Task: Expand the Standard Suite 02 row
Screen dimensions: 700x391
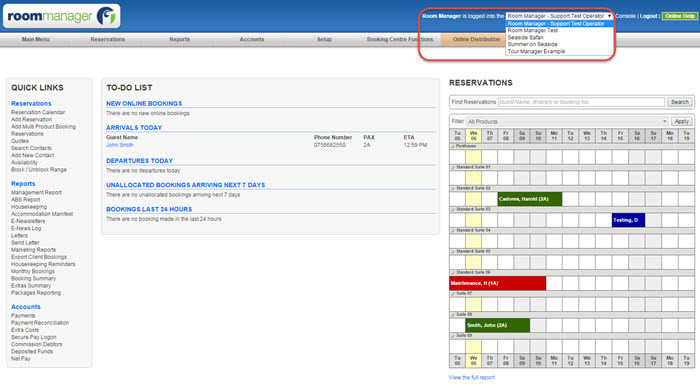Action: click(453, 188)
